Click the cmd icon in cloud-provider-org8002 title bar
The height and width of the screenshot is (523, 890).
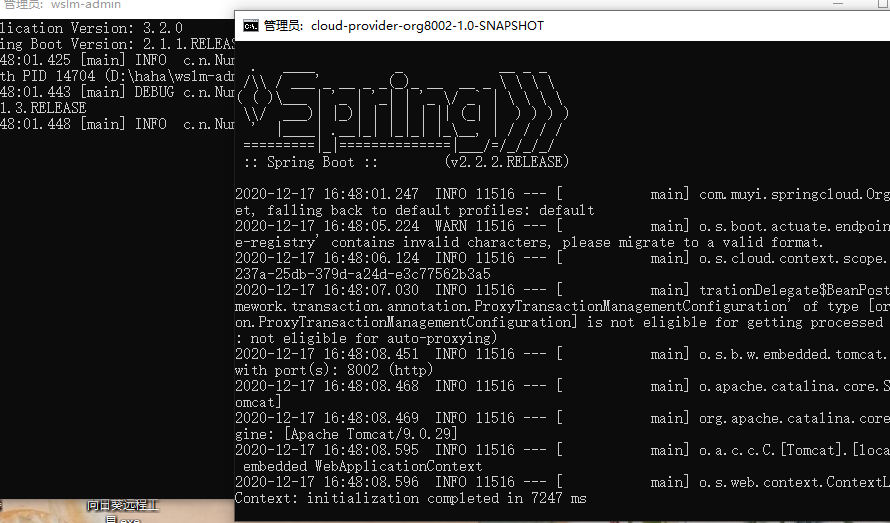point(250,26)
